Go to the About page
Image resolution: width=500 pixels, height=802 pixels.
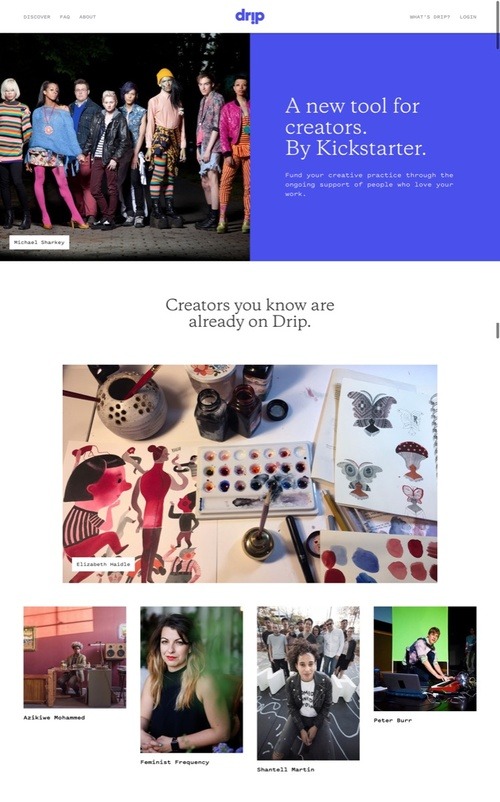point(87,17)
